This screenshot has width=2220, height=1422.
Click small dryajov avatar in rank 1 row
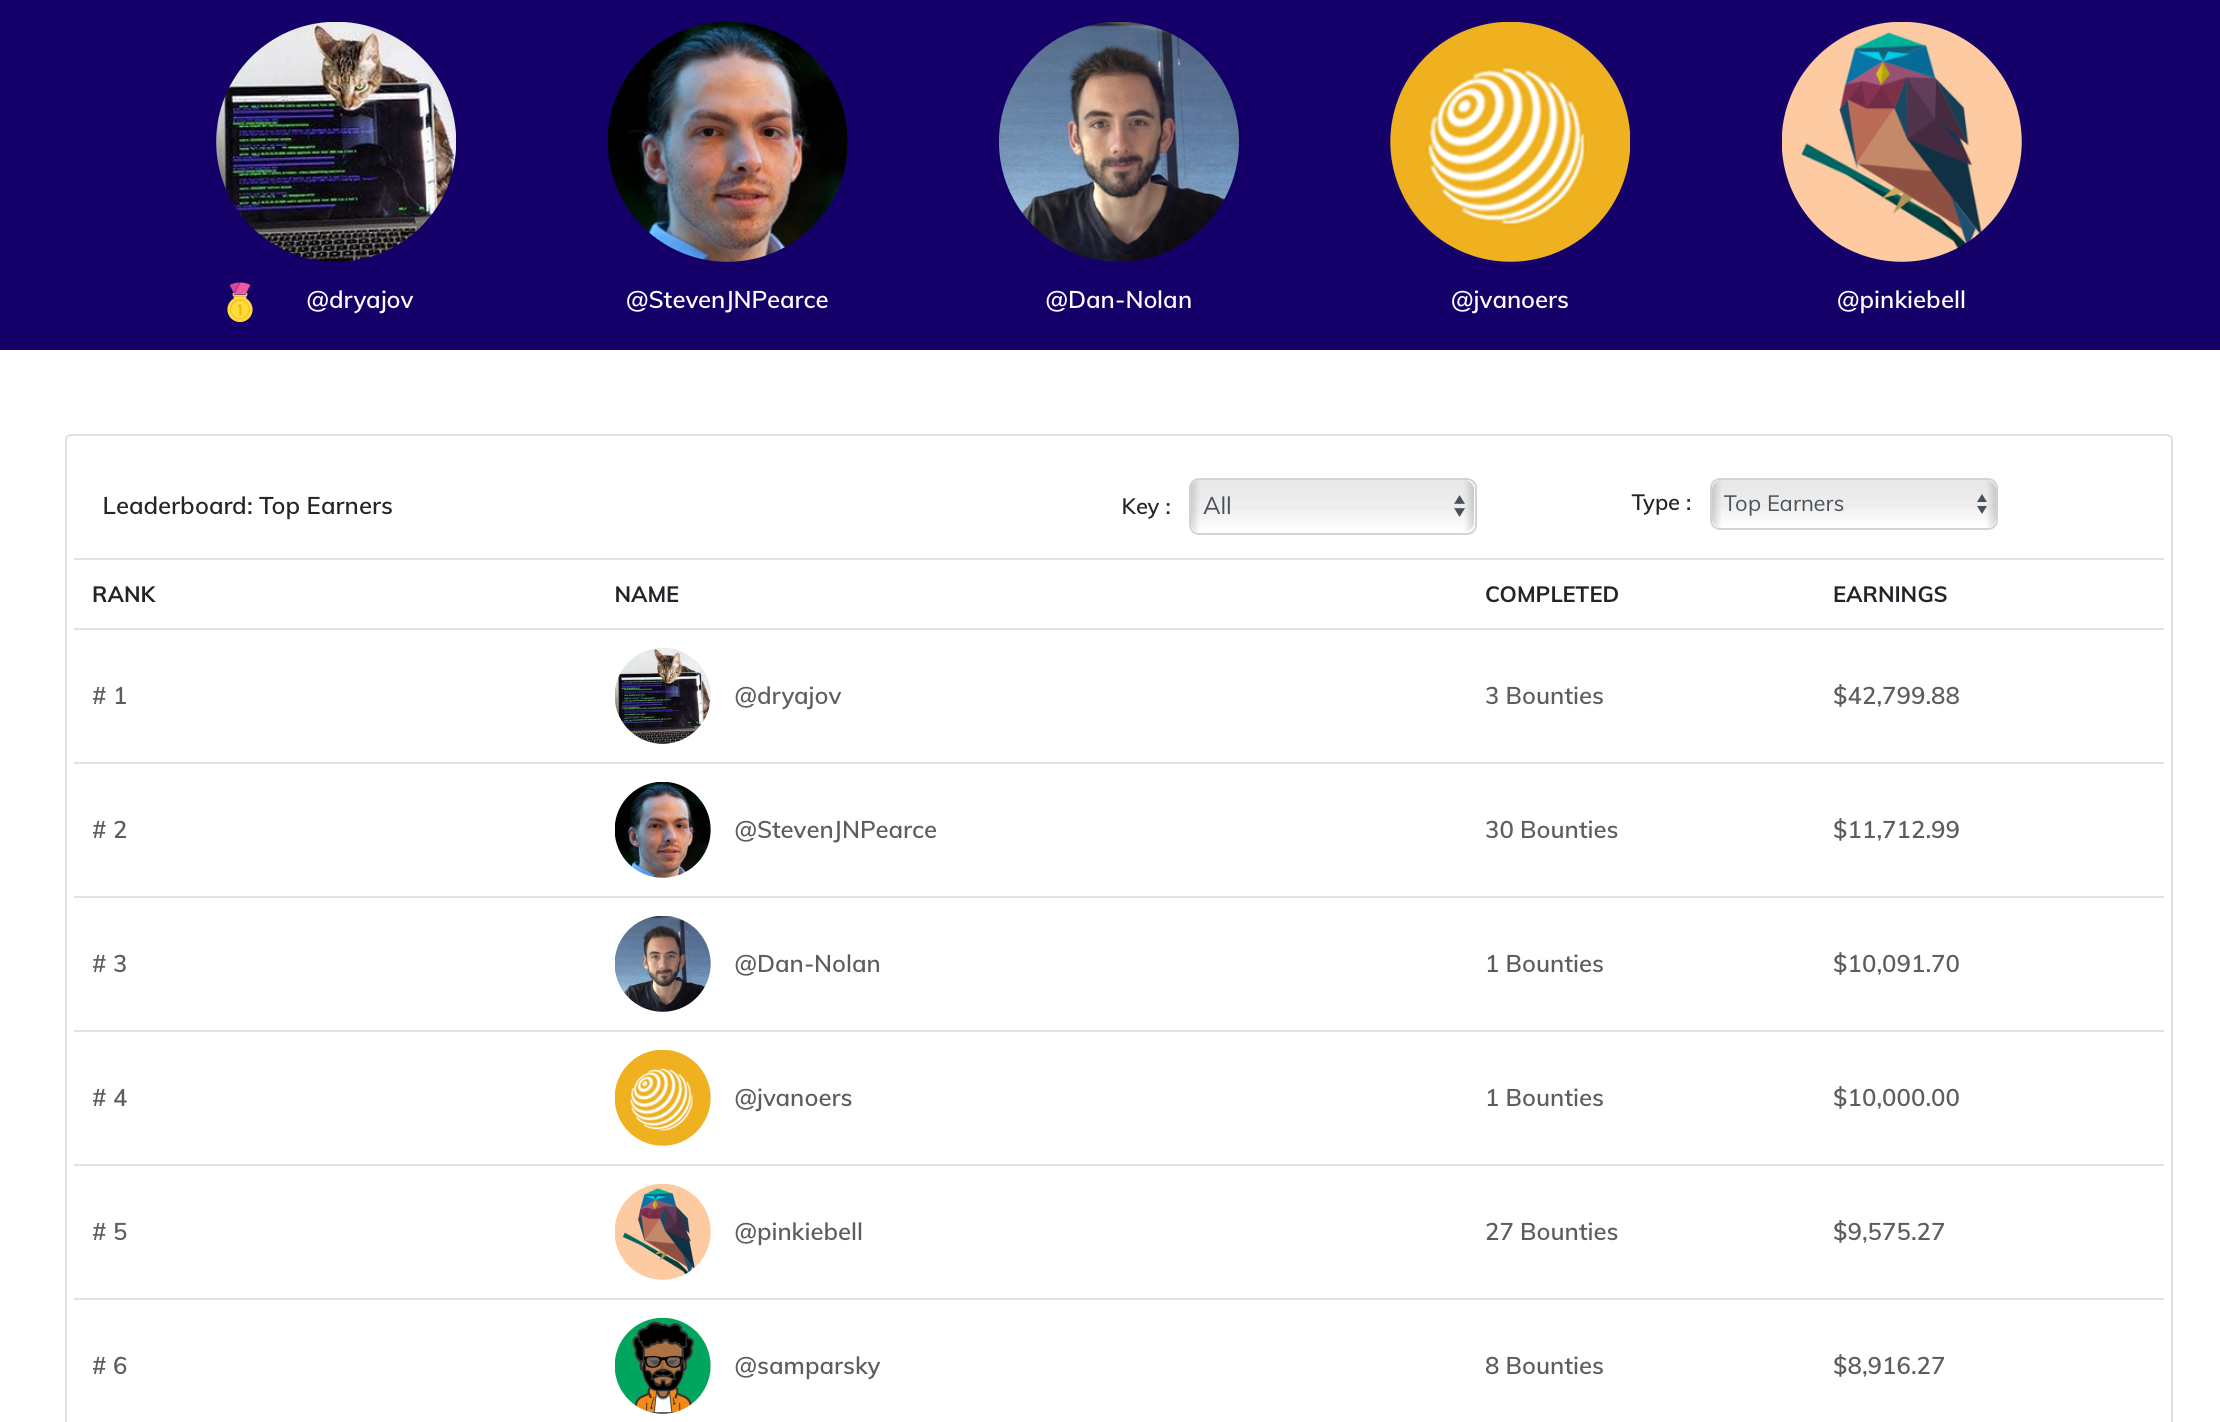(662, 696)
